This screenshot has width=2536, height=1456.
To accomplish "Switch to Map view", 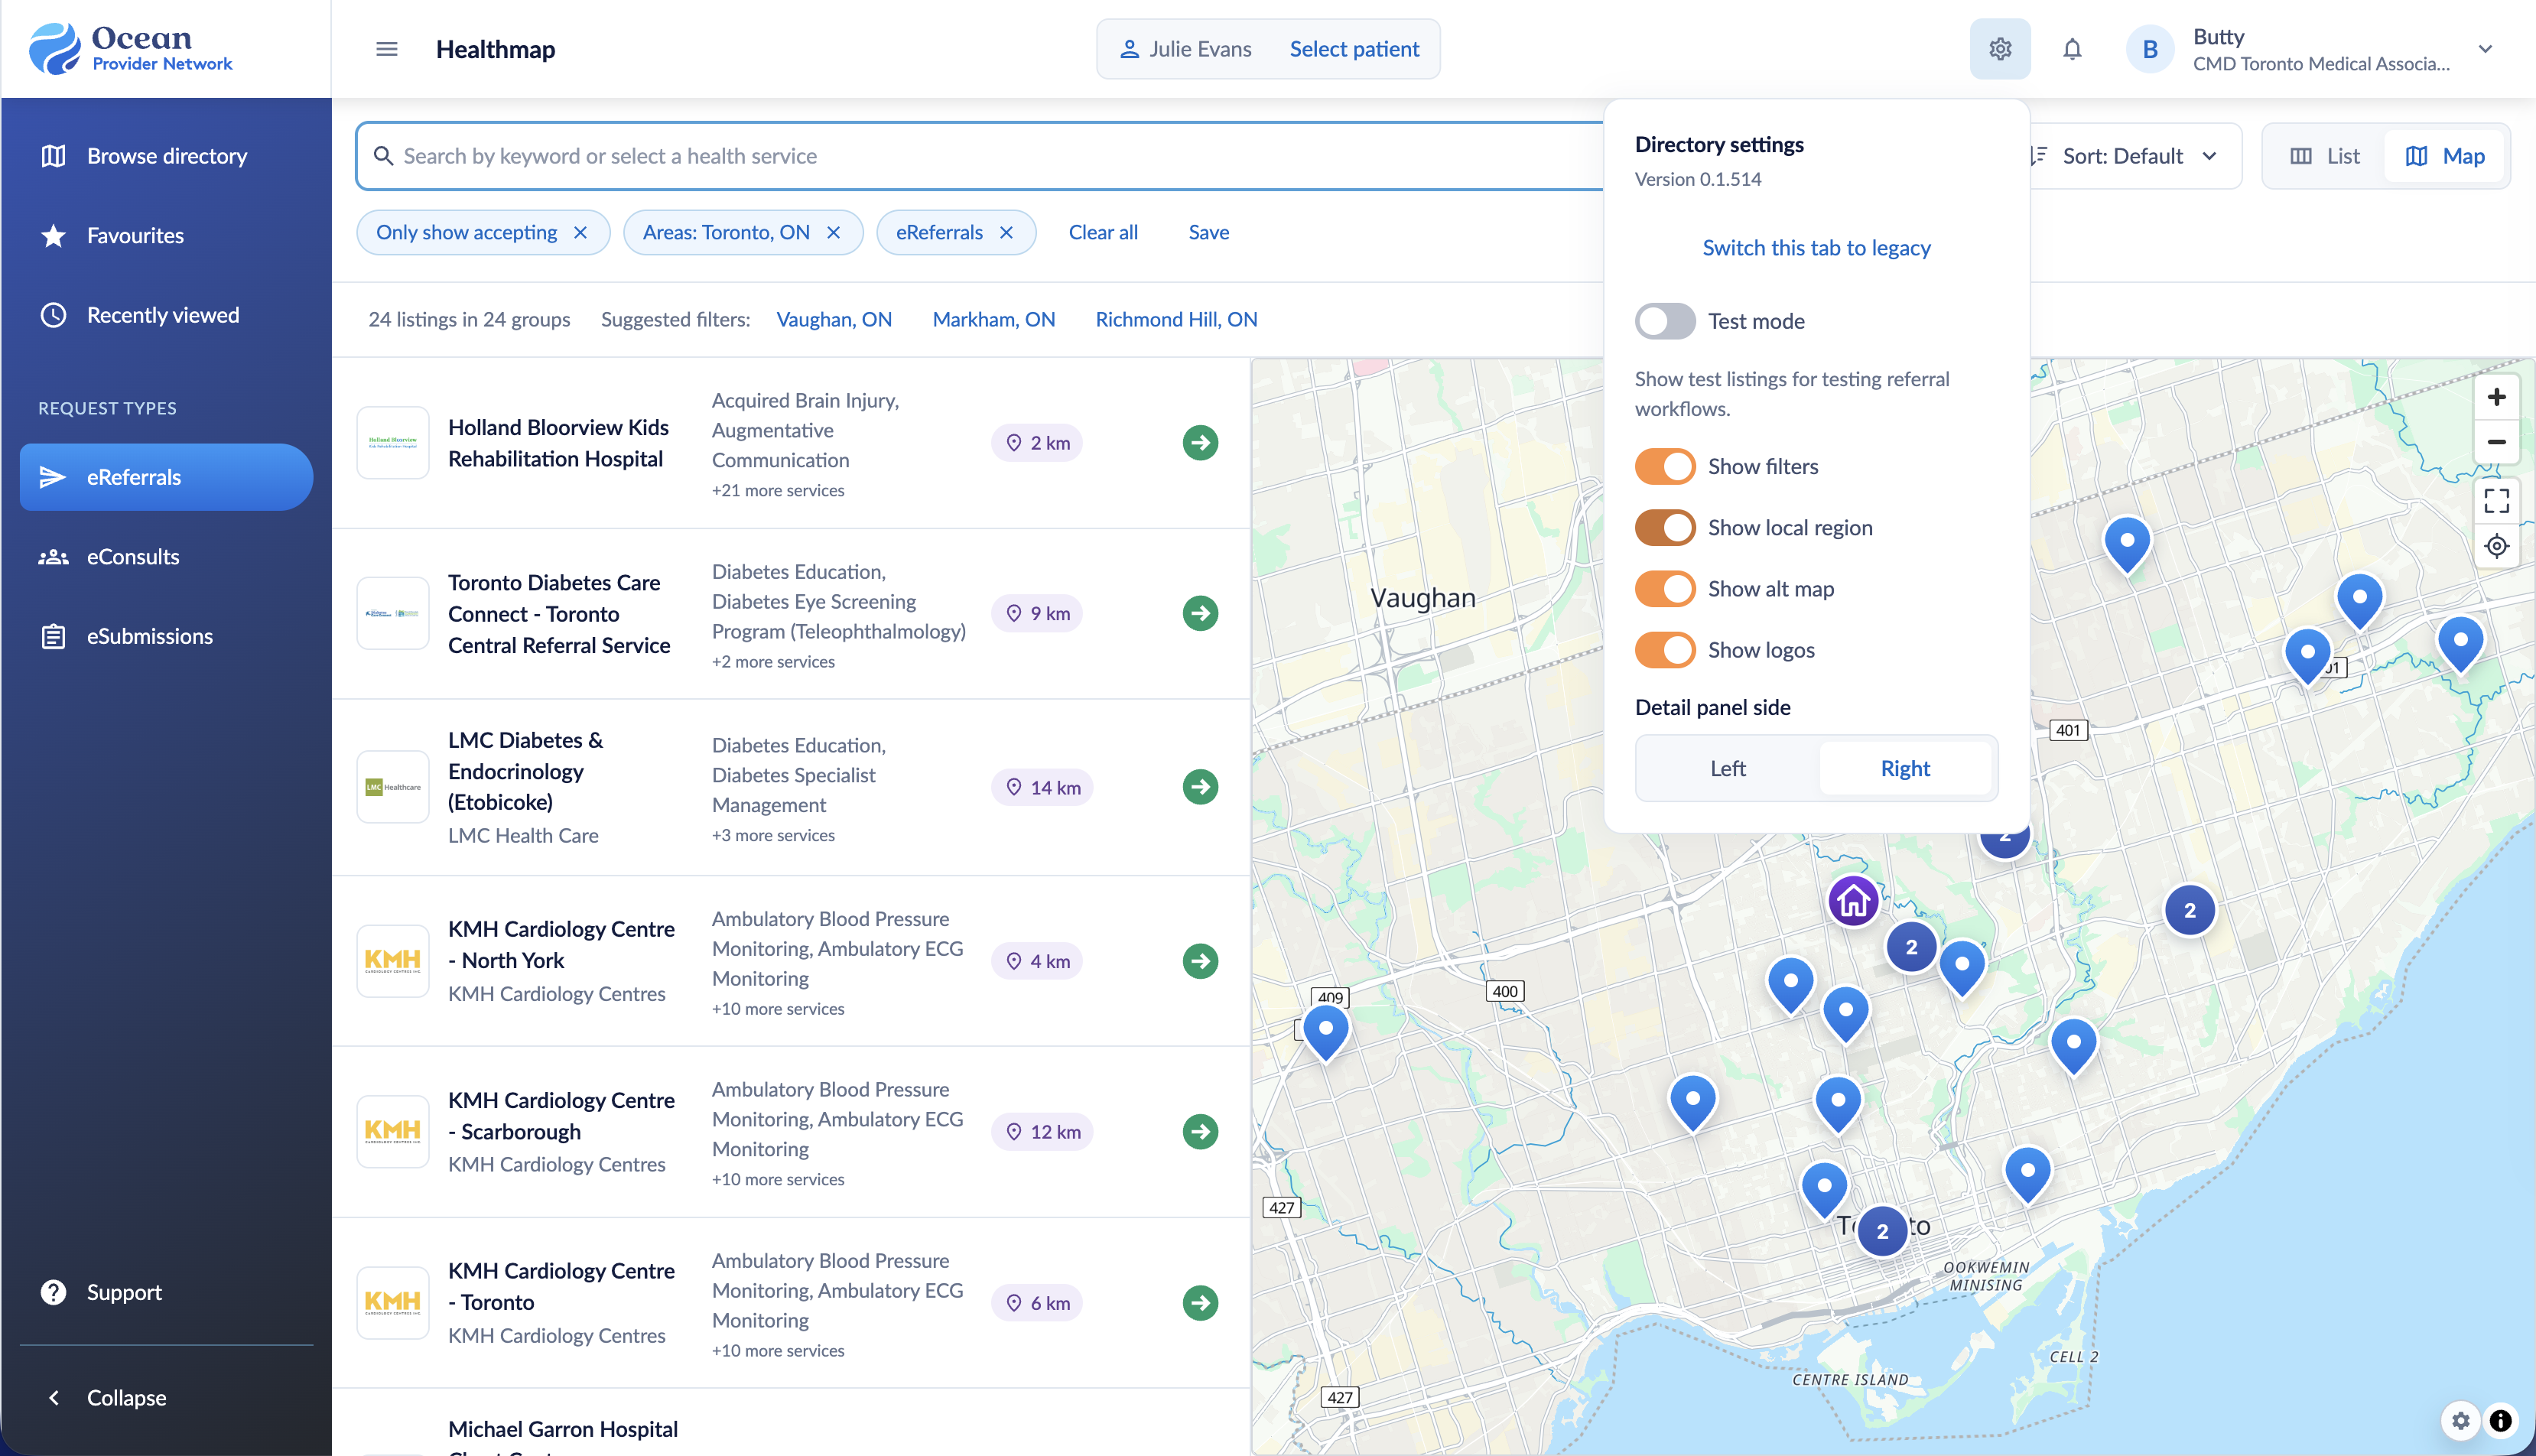I will 2445,156.
